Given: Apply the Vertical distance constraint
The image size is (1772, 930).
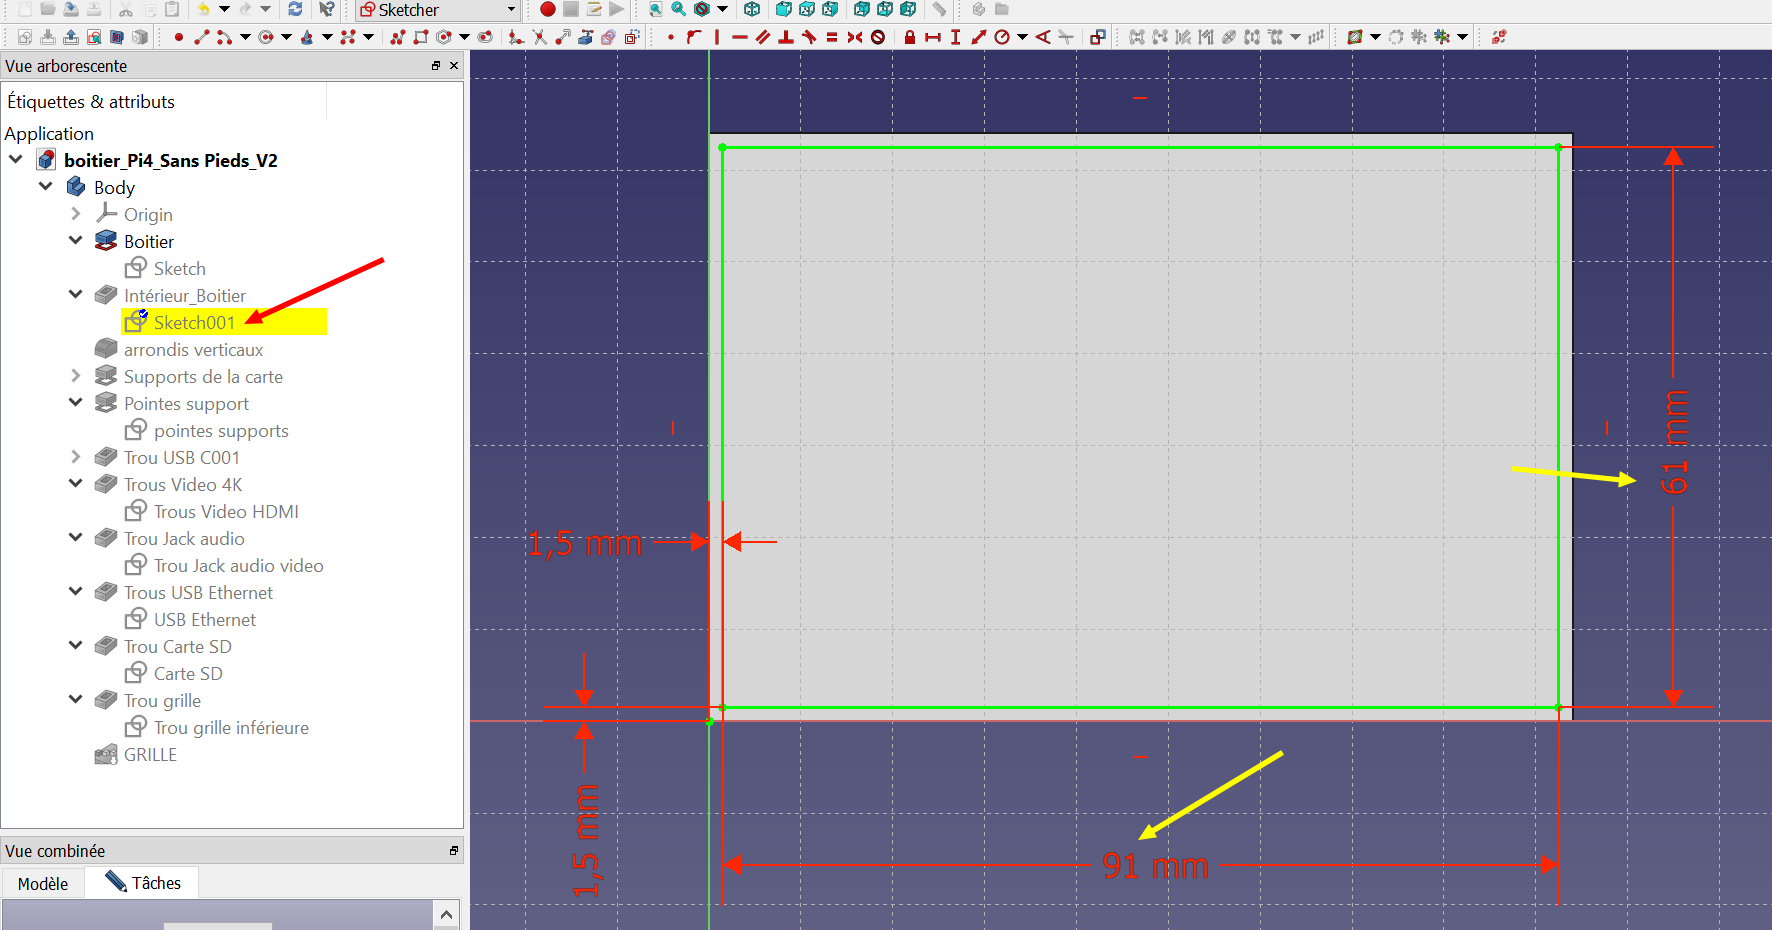Looking at the screenshot, I should (x=956, y=37).
